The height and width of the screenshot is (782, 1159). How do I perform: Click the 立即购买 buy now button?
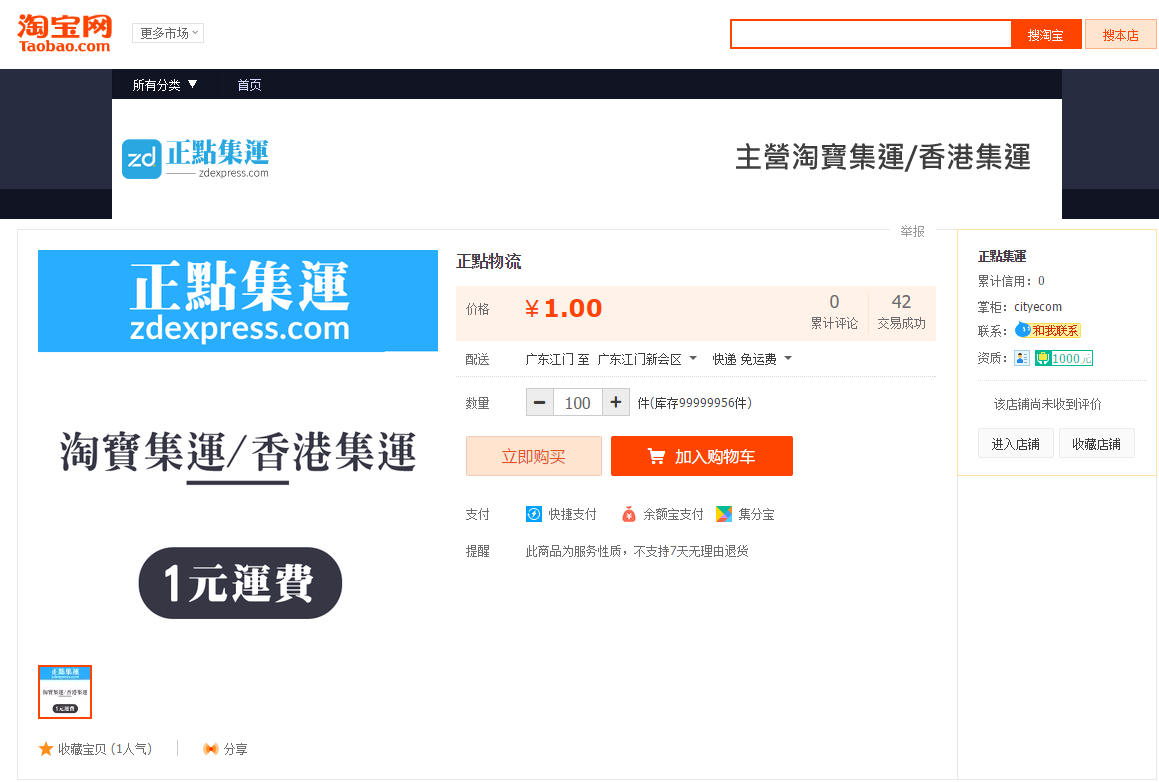click(534, 456)
